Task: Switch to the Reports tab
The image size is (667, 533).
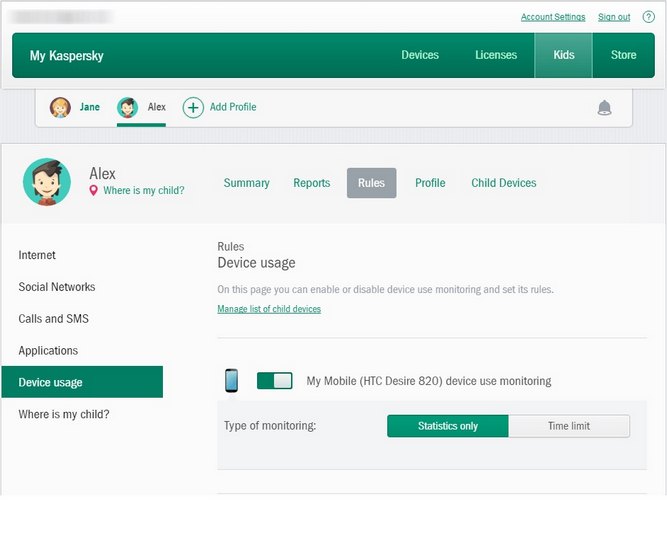Action: (312, 183)
